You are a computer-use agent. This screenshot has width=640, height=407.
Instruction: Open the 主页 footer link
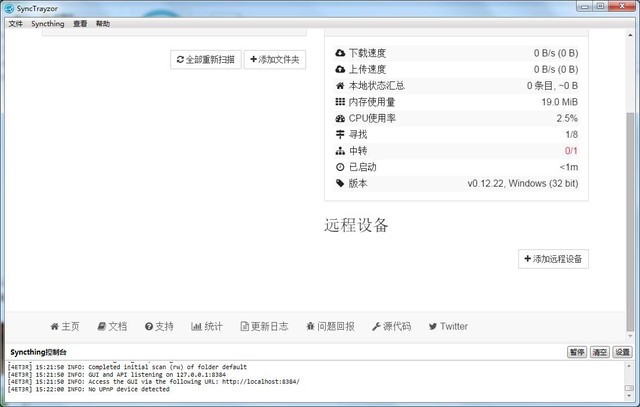pyautogui.click(x=65, y=327)
